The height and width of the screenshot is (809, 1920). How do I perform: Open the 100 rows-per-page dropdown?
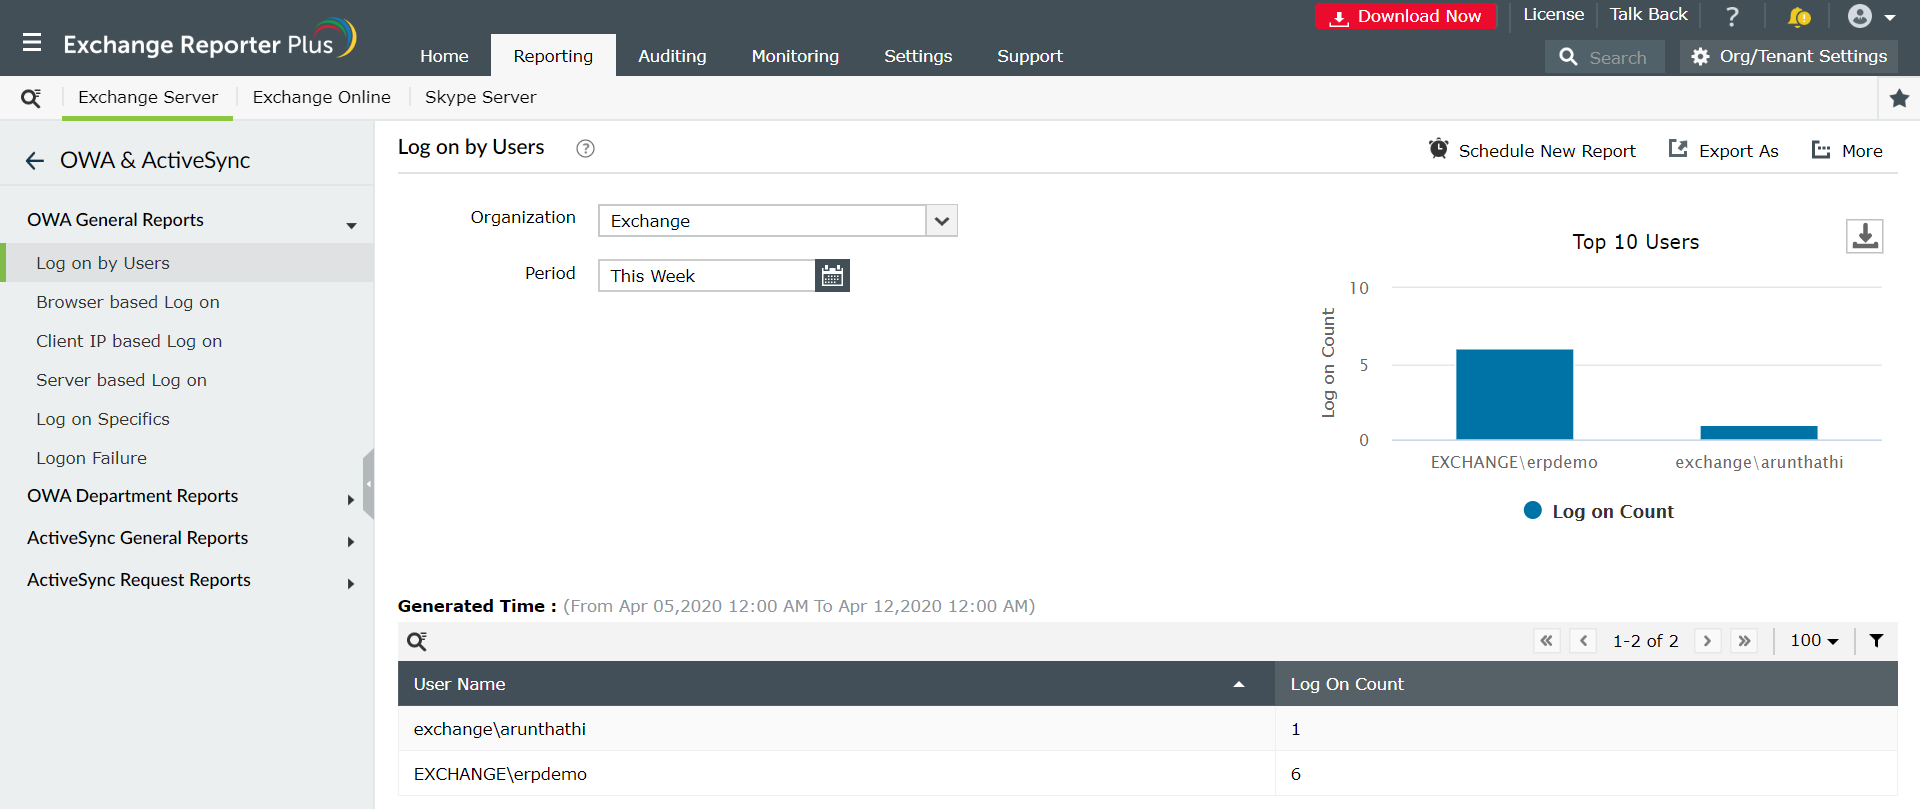pos(1814,641)
